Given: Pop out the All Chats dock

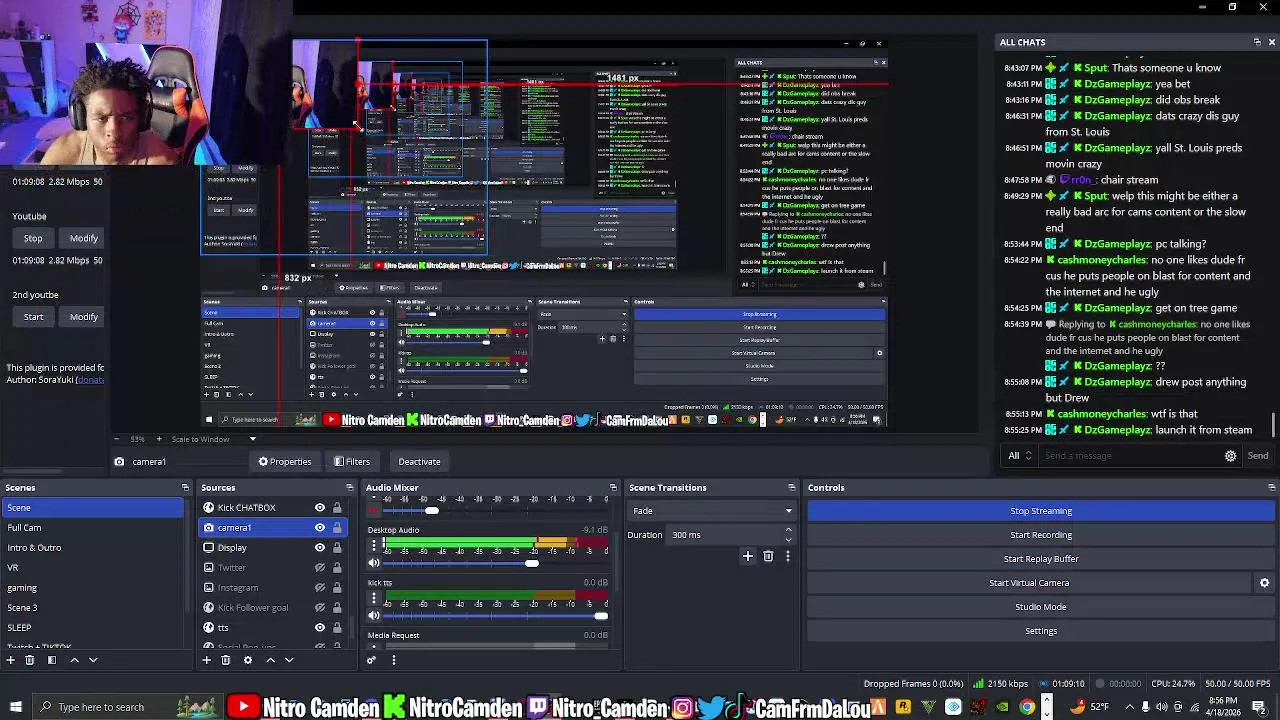Looking at the screenshot, I should tap(1257, 42).
